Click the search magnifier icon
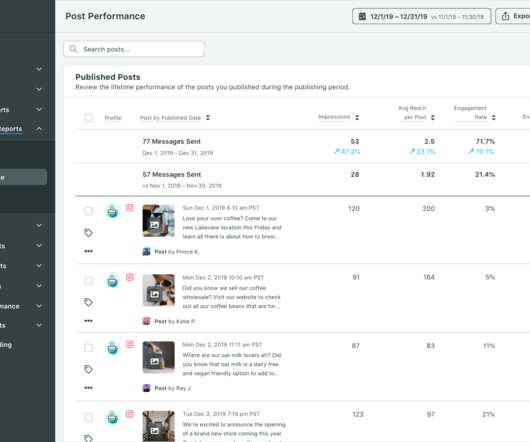Viewport: 530px width, 442px height. [x=73, y=49]
